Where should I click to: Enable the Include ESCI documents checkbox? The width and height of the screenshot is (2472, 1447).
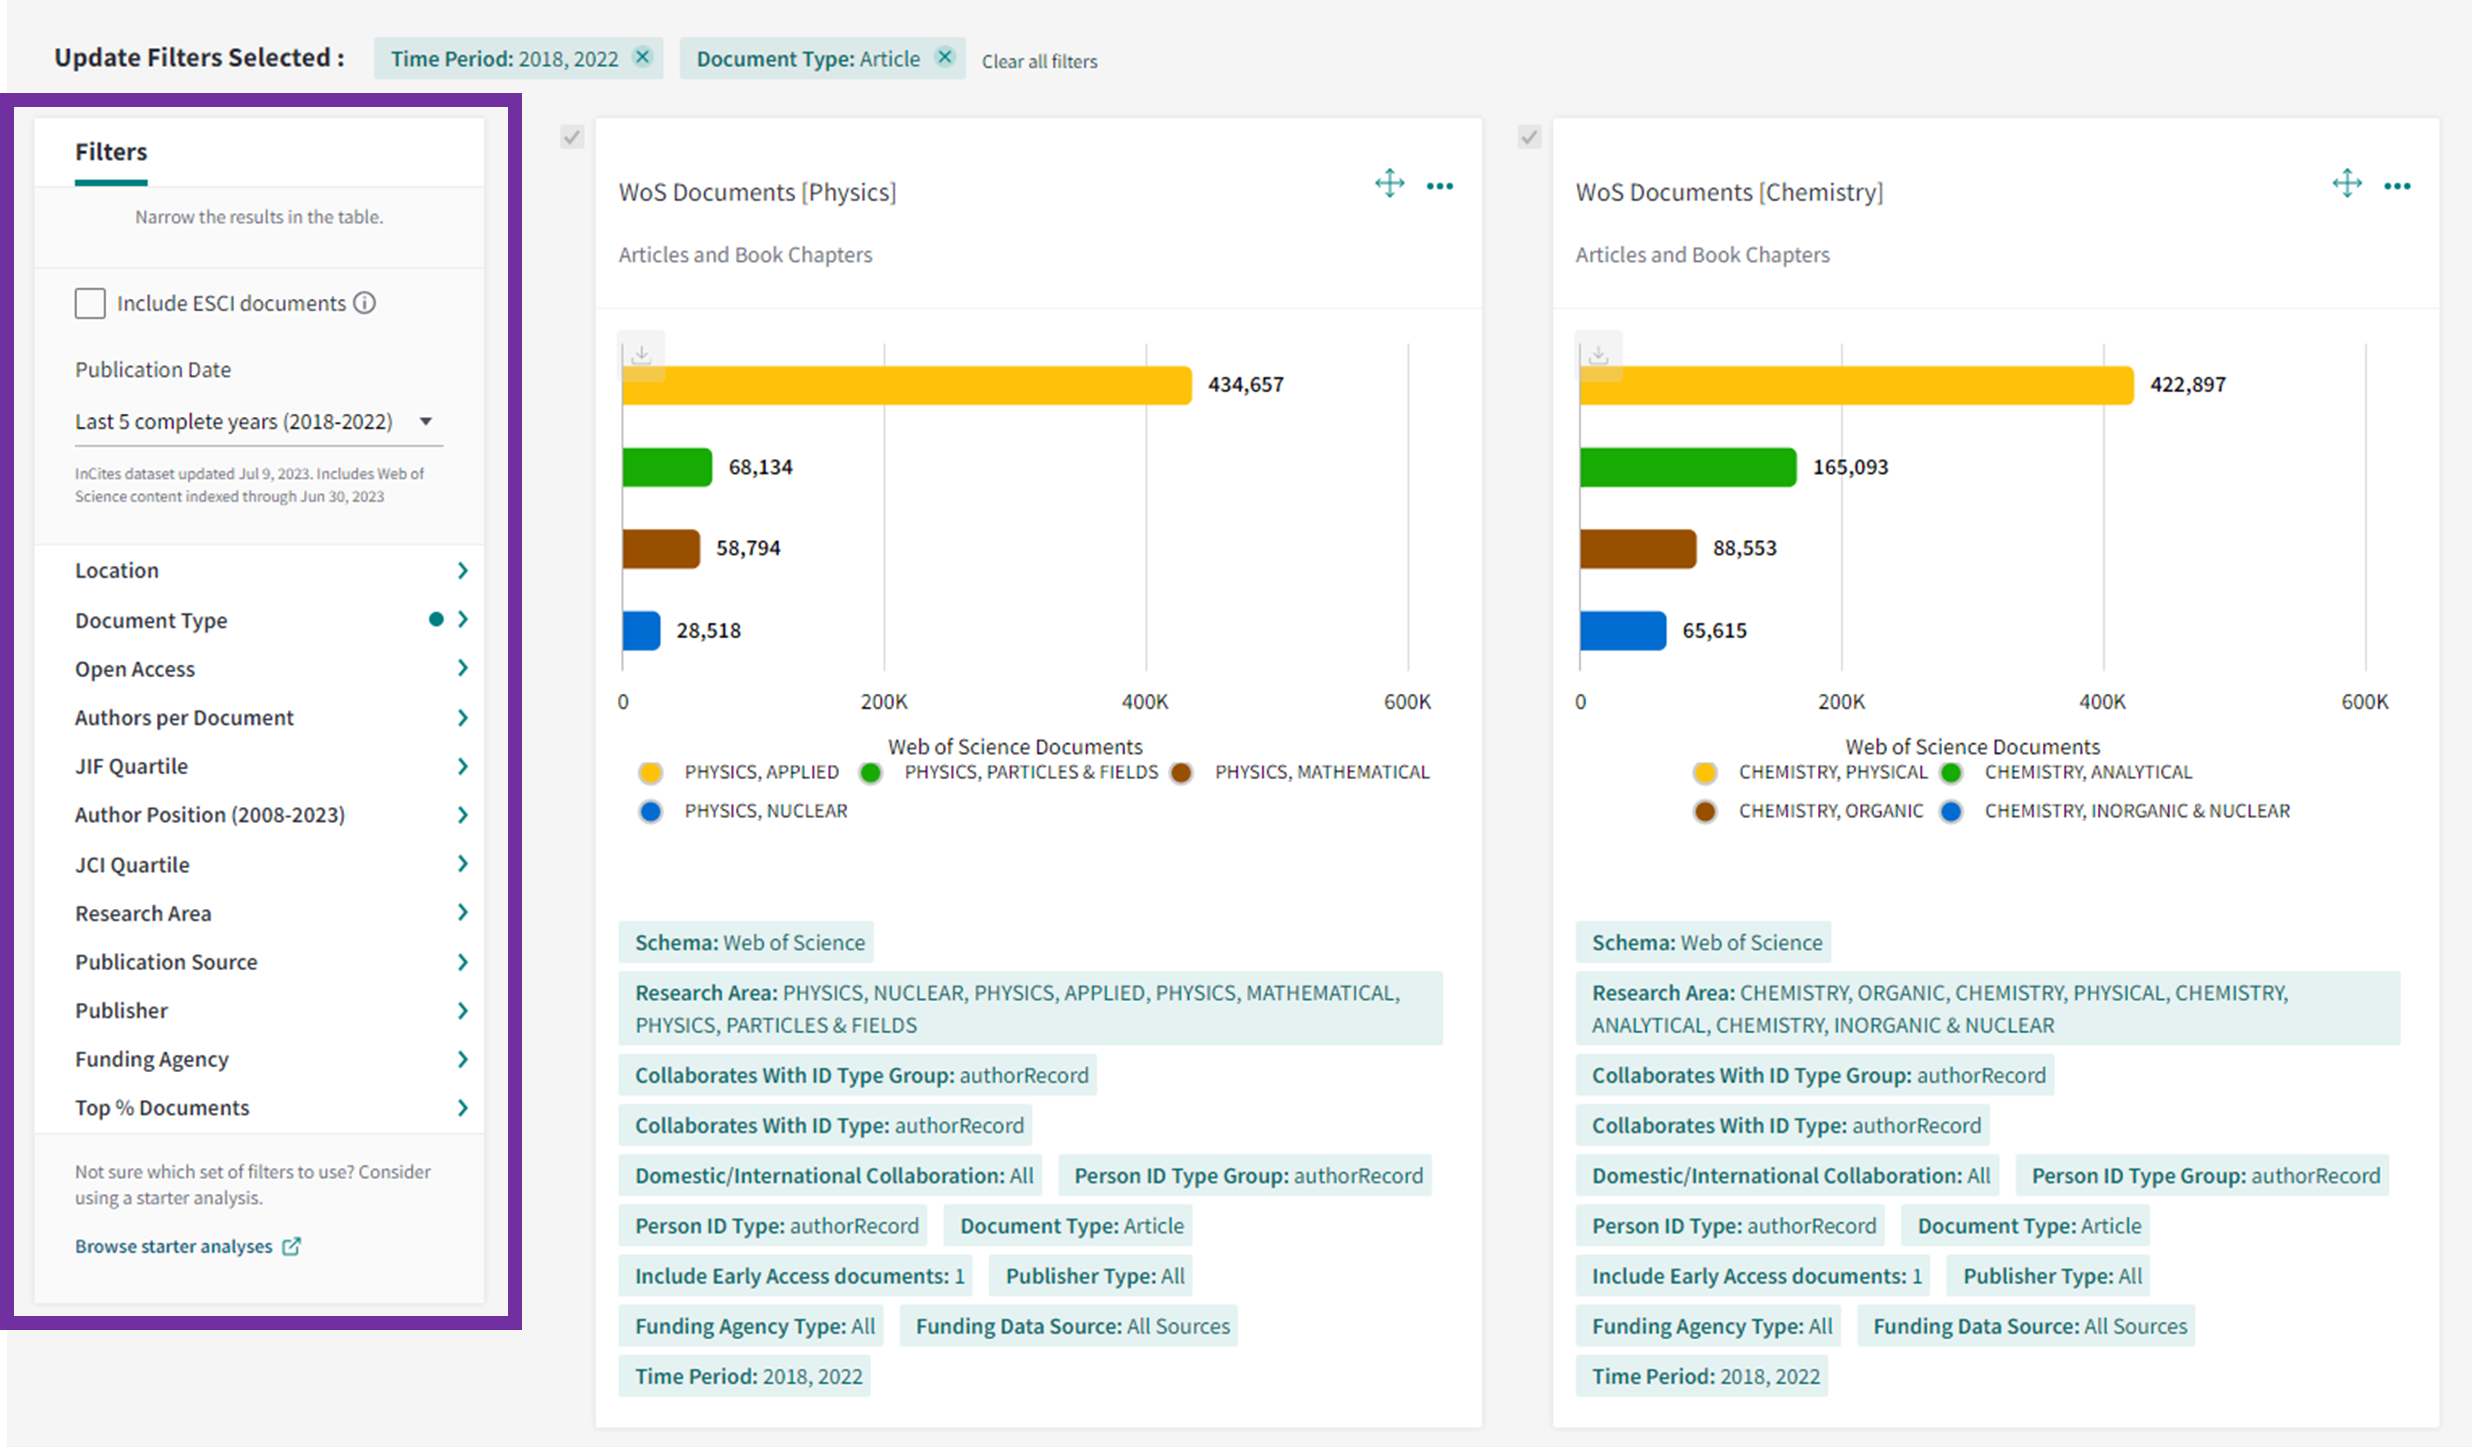tap(90, 302)
